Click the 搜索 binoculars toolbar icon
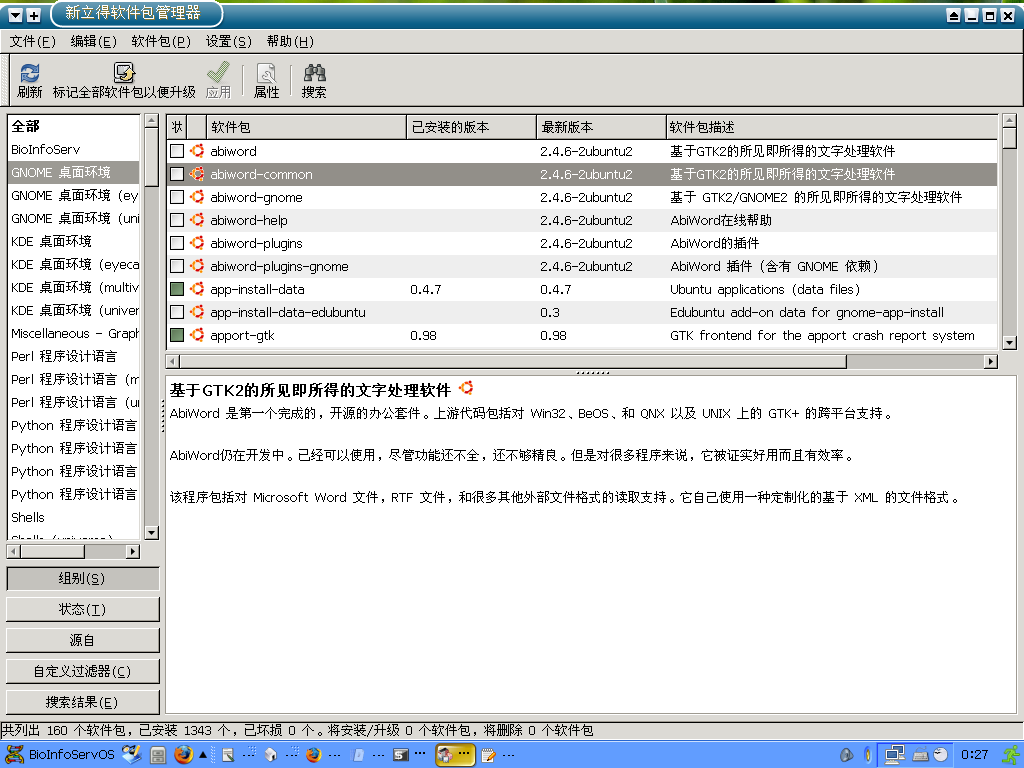 click(x=314, y=73)
